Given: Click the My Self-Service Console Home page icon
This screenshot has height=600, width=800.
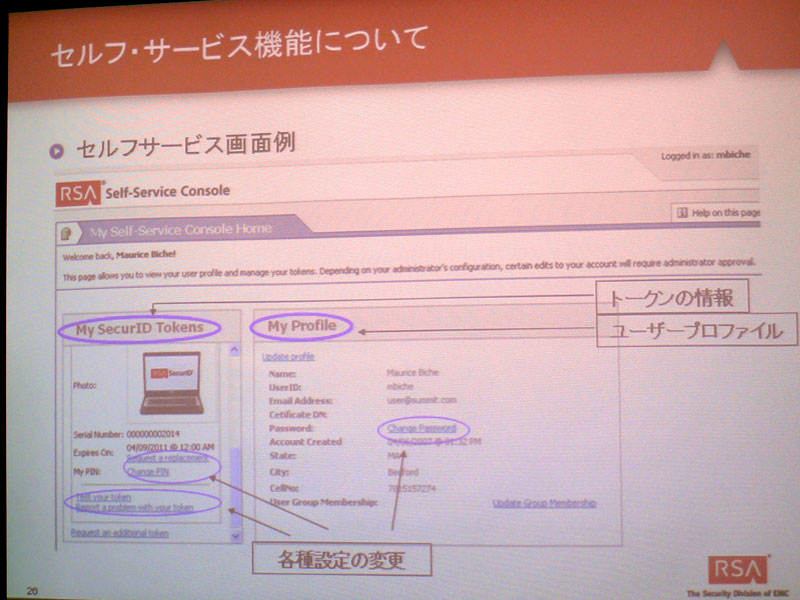Looking at the screenshot, I should pyautogui.click(x=67, y=234).
